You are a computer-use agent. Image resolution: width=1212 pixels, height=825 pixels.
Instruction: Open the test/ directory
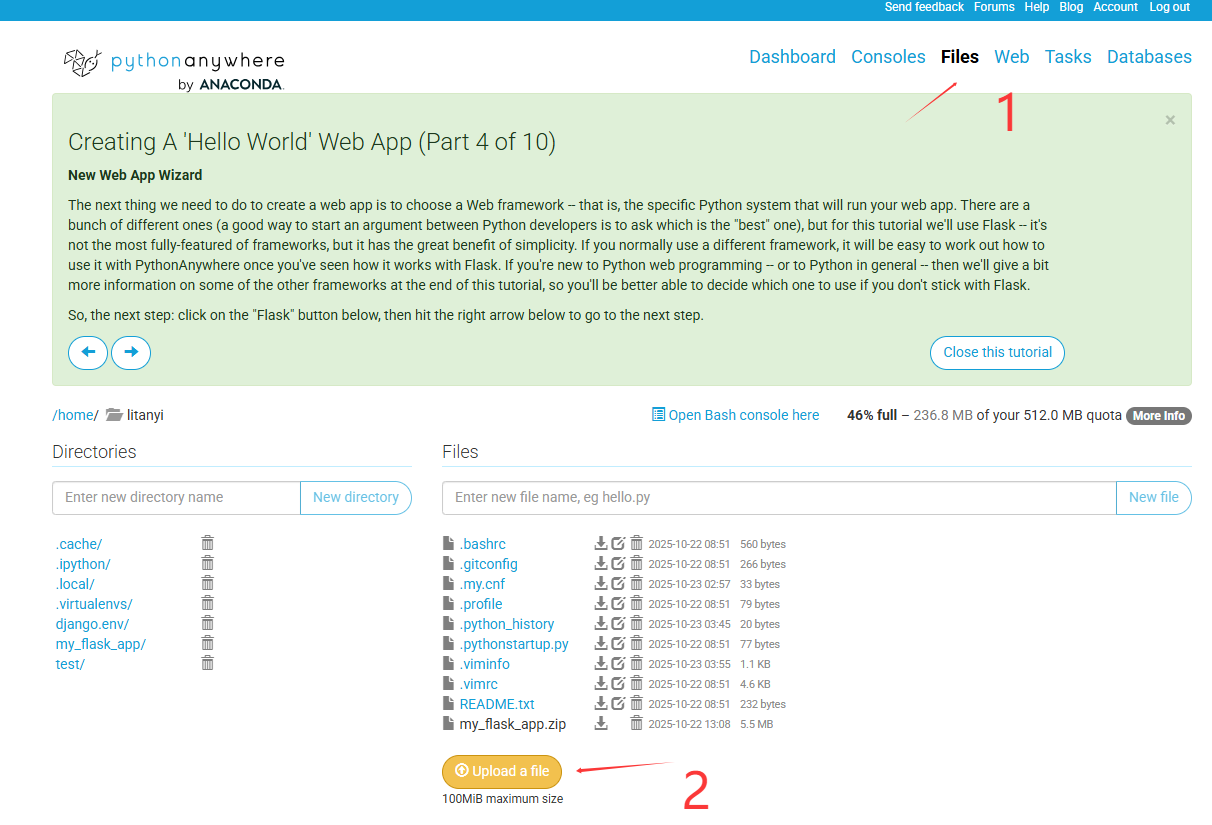[x=70, y=664]
